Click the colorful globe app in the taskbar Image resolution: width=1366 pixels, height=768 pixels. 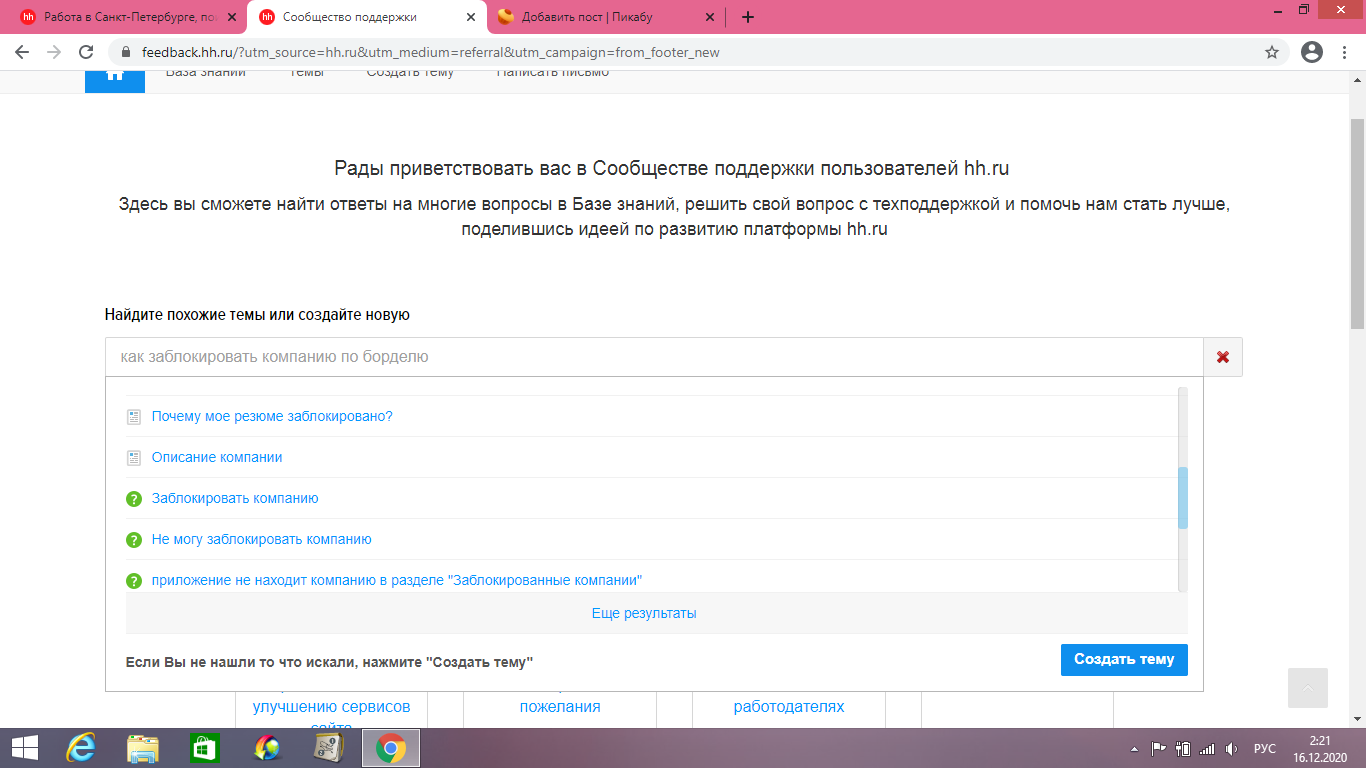click(x=266, y=748)
